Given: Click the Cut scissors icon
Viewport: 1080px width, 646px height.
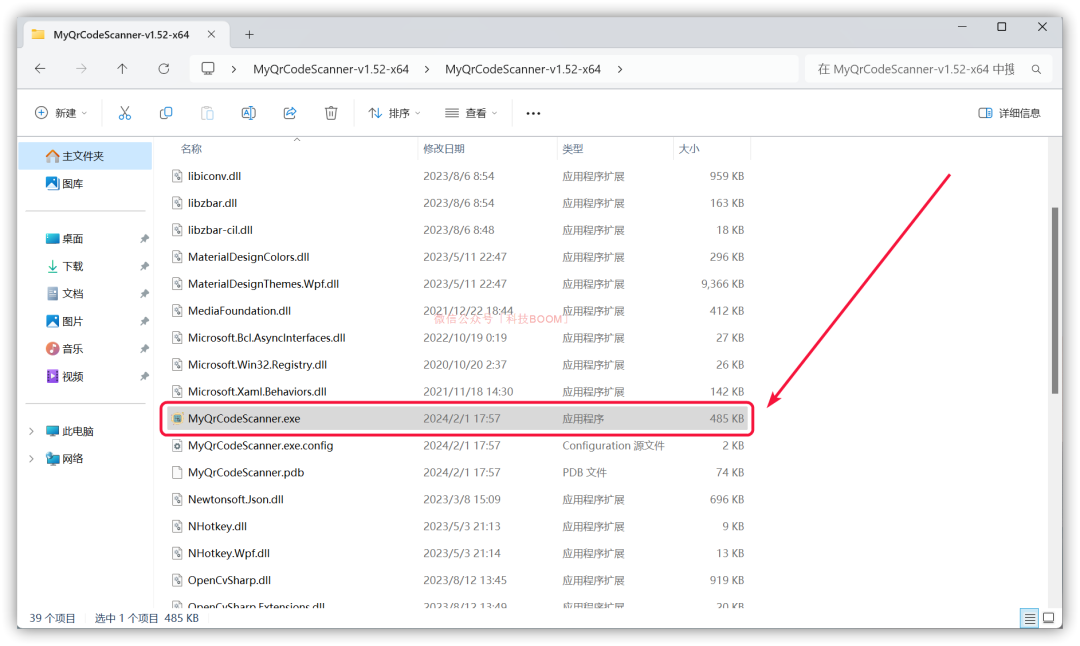Looking at the screenshot, I should [x=125, y=113].
